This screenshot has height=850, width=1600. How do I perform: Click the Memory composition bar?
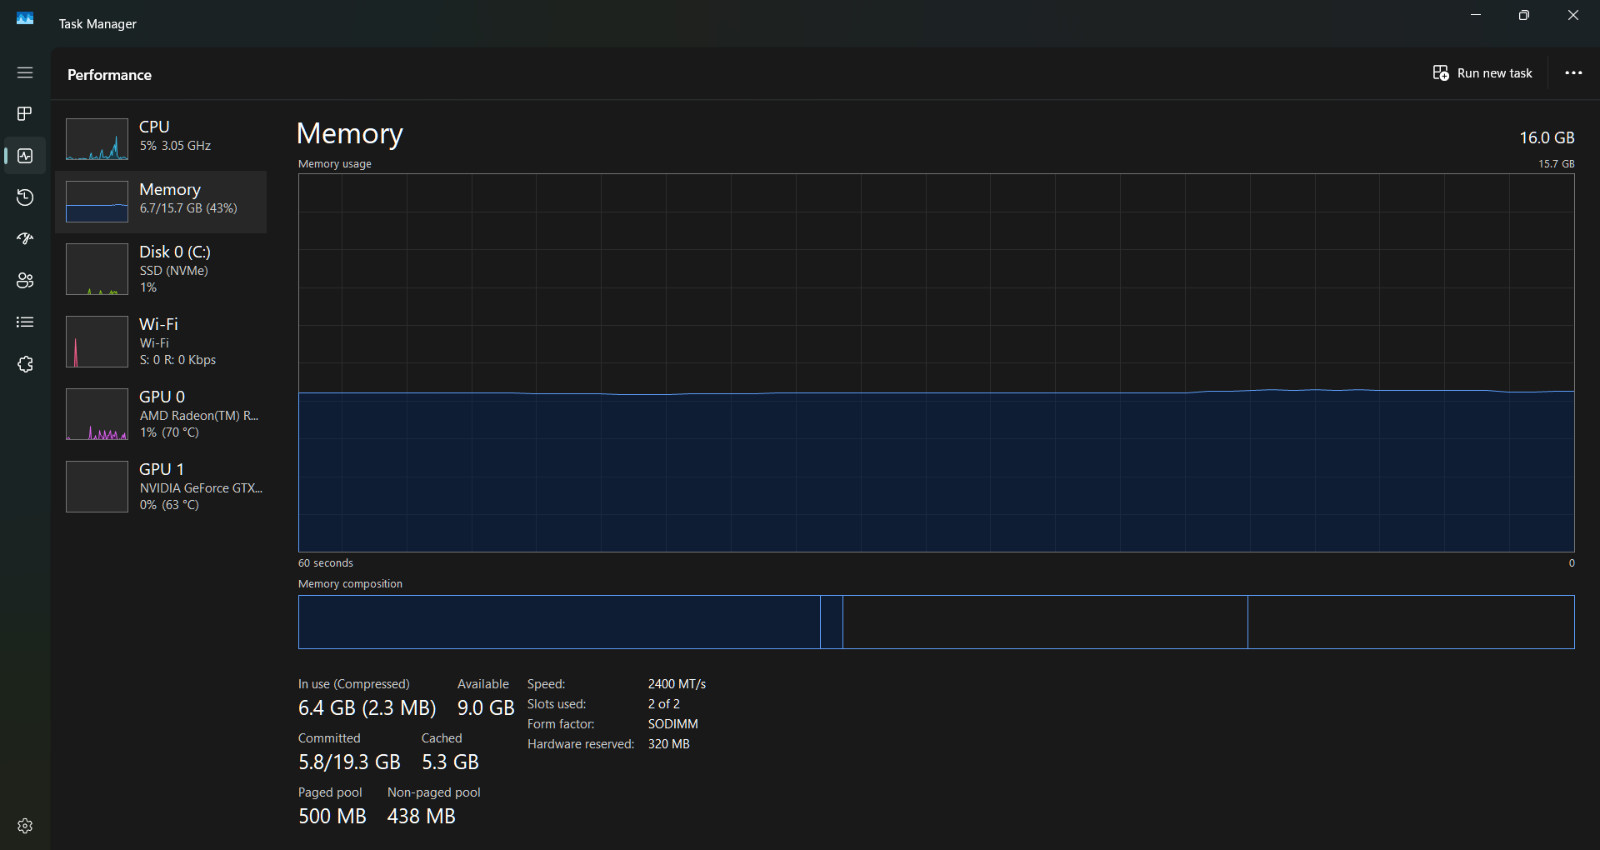[936, 622]
